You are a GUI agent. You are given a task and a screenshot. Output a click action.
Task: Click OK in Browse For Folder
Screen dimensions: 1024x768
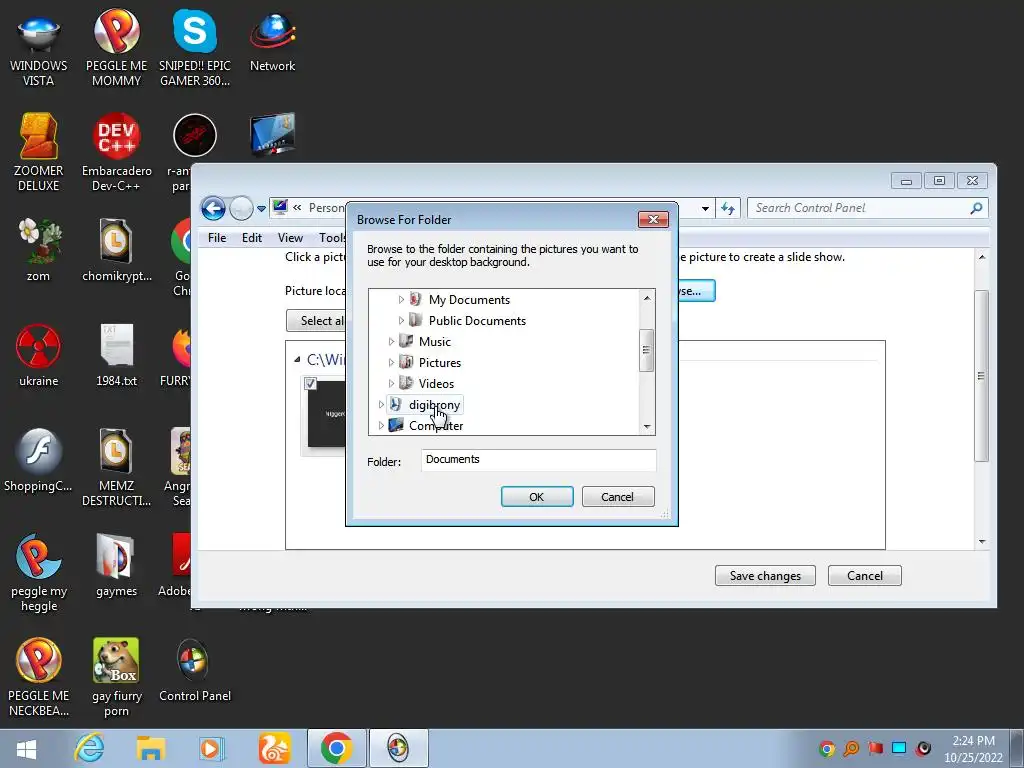[537, 497]
